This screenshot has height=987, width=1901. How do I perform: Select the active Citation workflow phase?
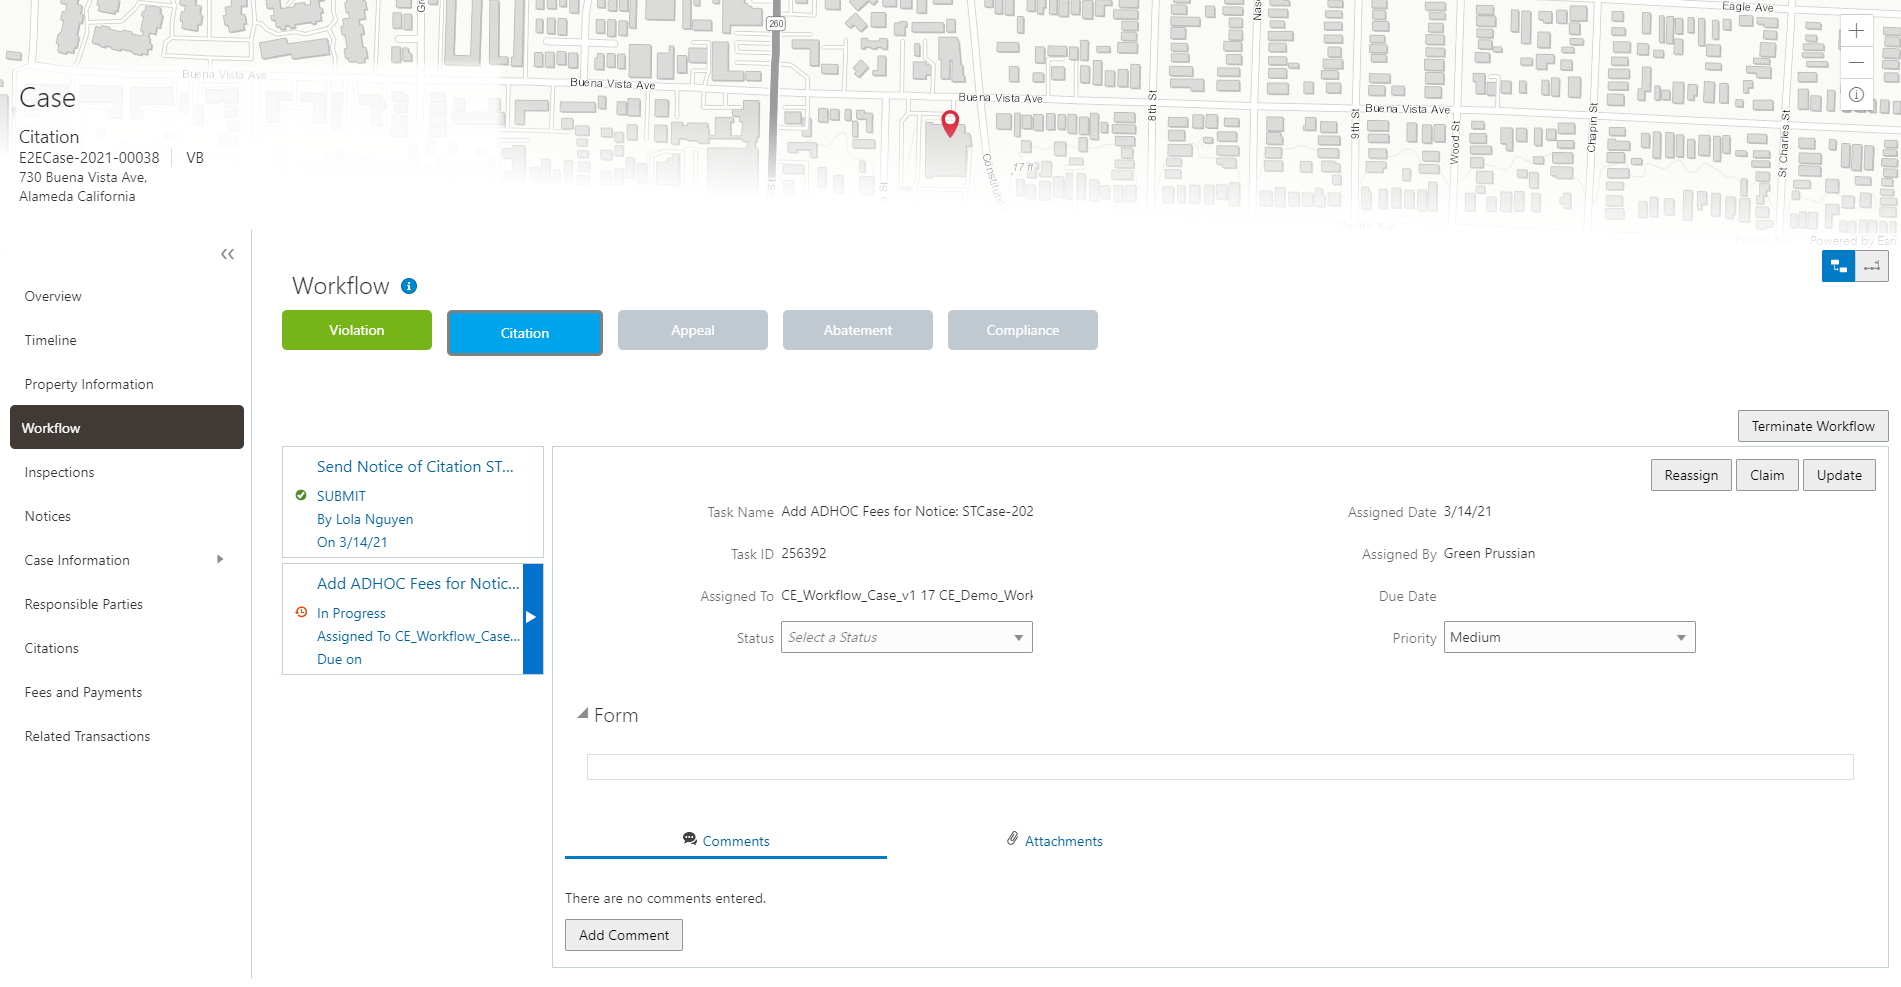point(524,332)
